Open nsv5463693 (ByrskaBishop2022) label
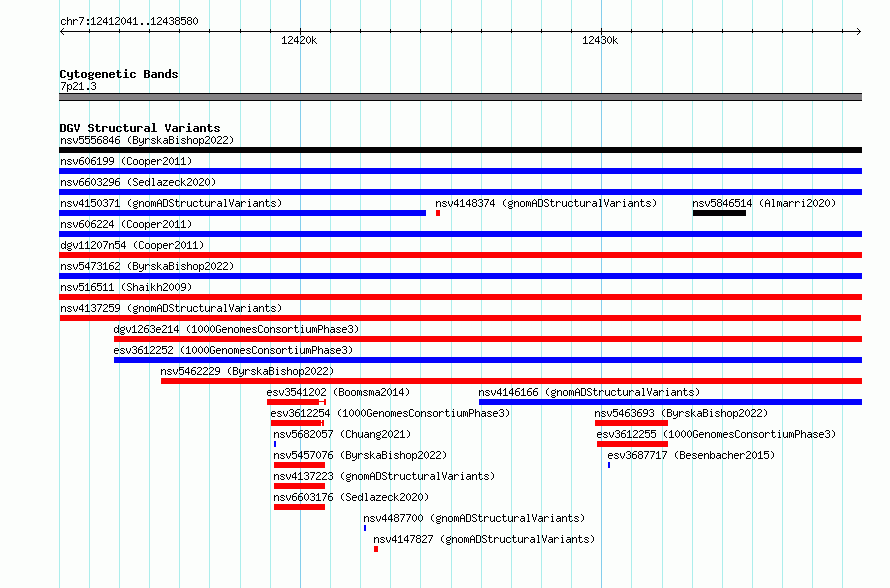Image resolution: width=890 pixels, height=588 pixels. (681, 413)
